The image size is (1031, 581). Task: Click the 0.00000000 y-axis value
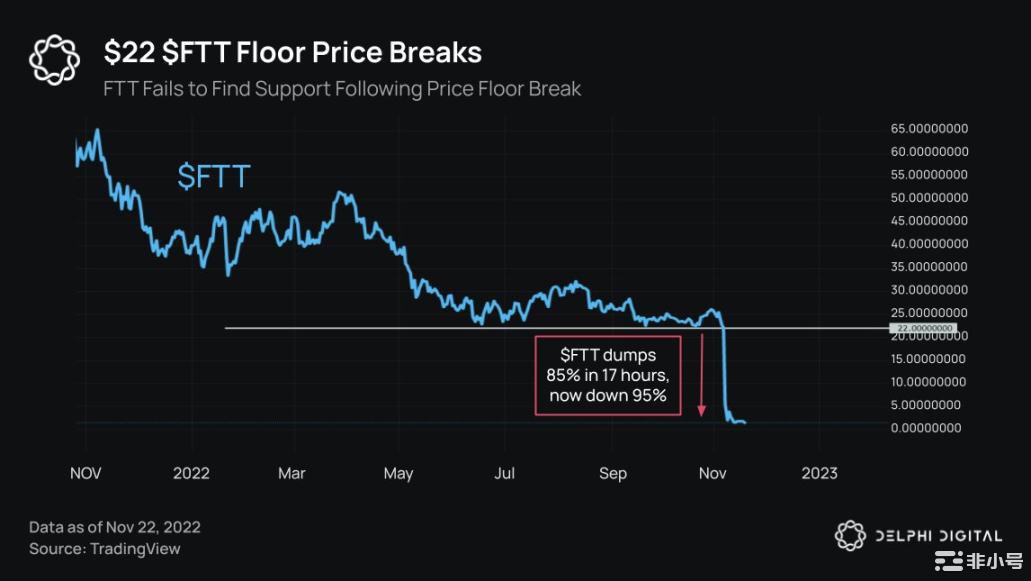(x=928, y=428)
